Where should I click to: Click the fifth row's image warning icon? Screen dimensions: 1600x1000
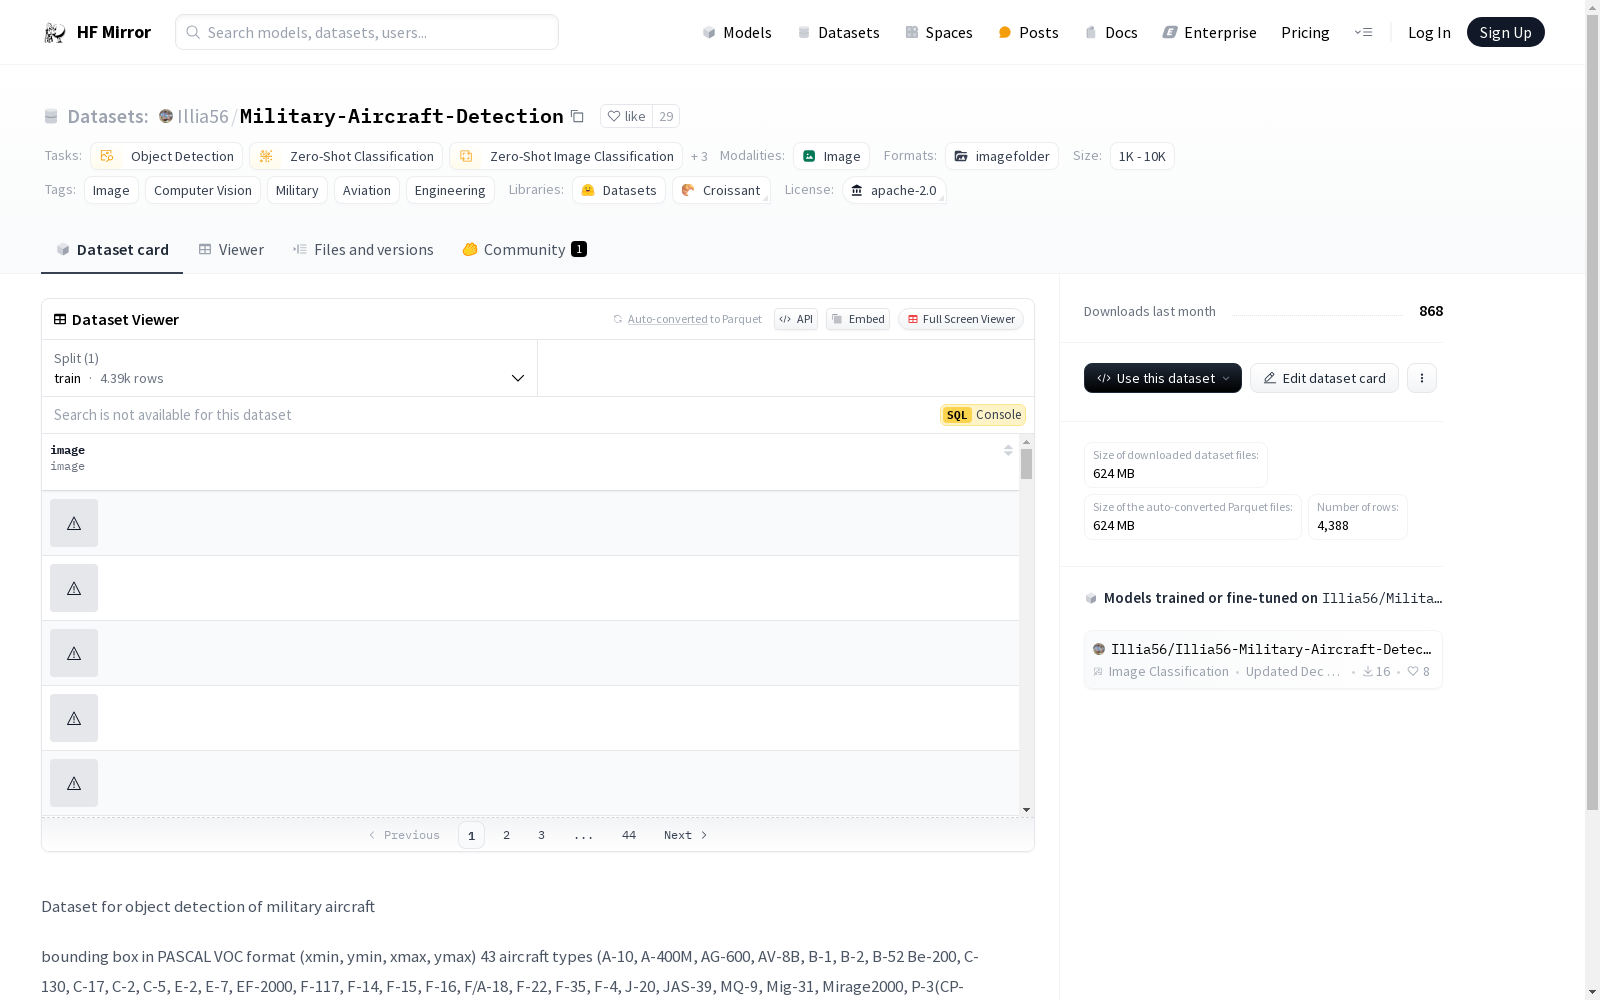coord(74,783)
